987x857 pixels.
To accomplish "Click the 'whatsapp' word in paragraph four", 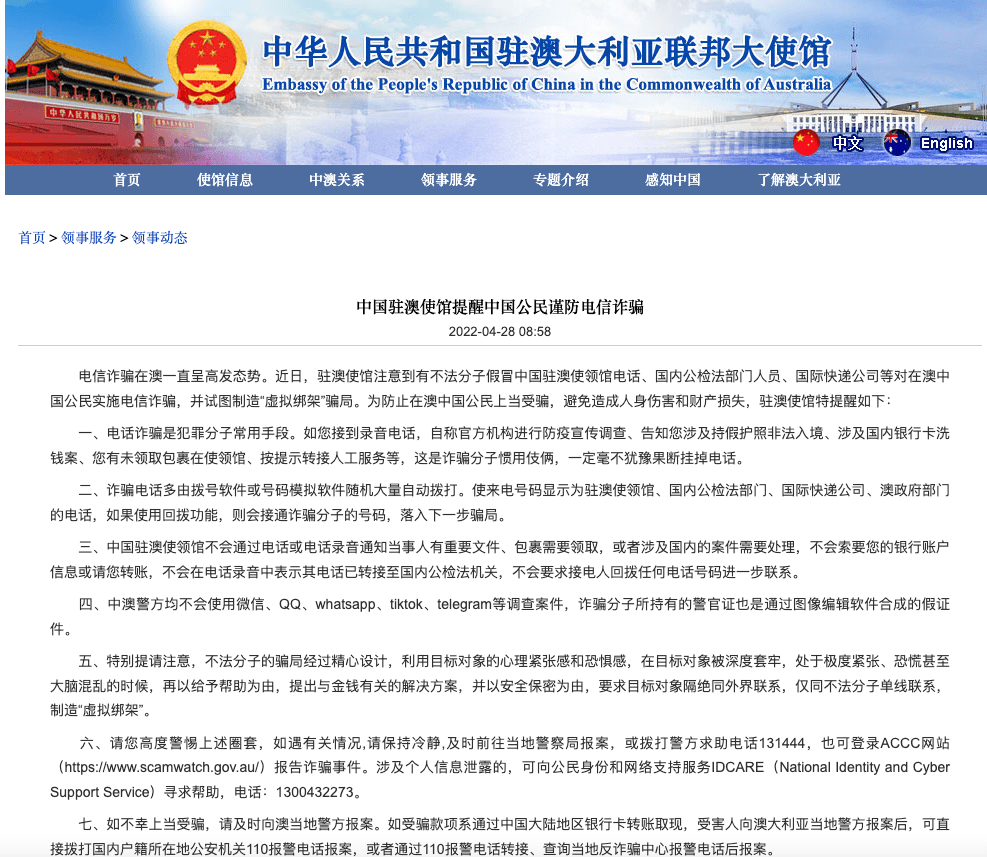I will 346,604.
